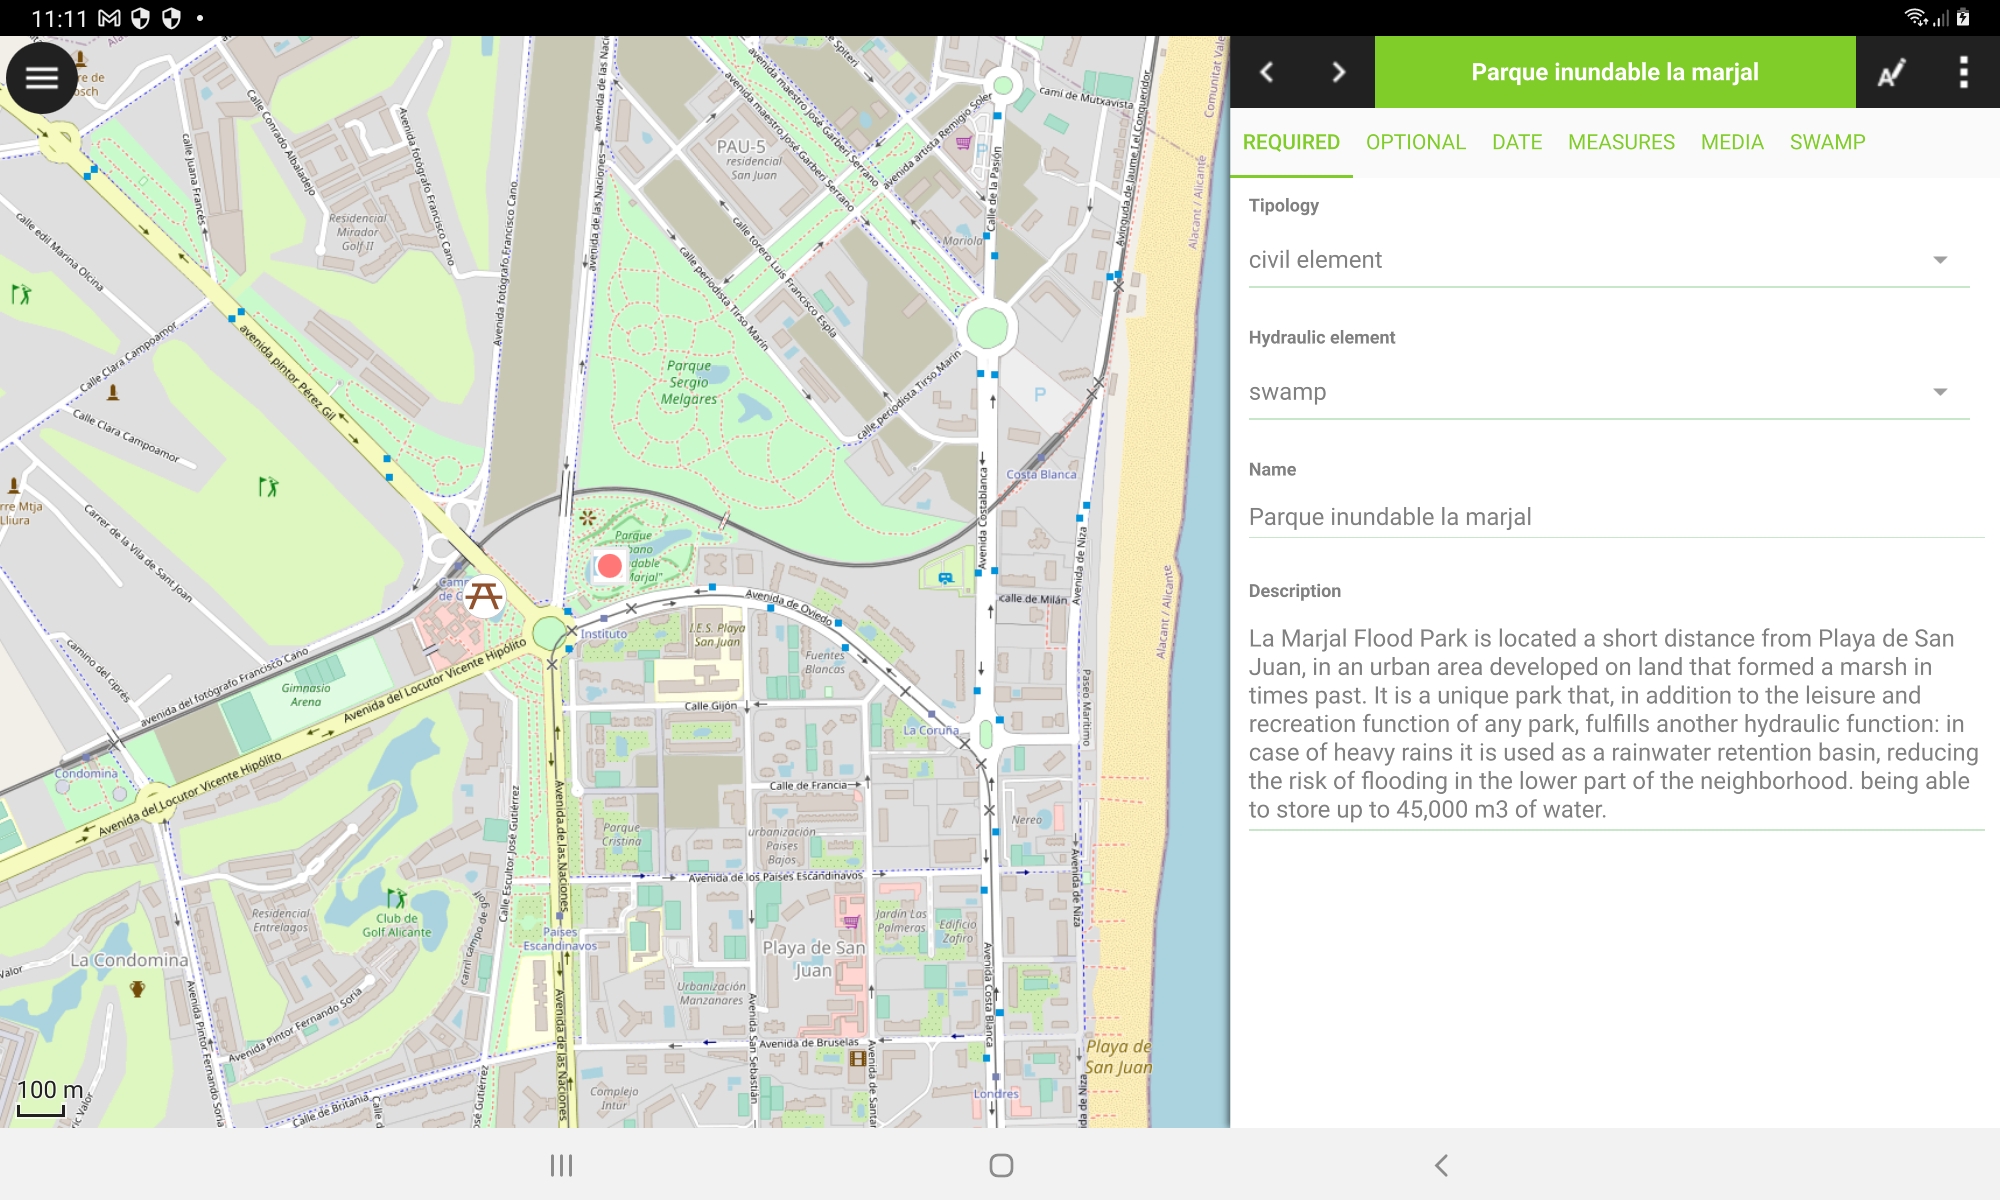Tap the picnic table map icon
Viewport: 2000px width, 1200px height.
(484, 596)
